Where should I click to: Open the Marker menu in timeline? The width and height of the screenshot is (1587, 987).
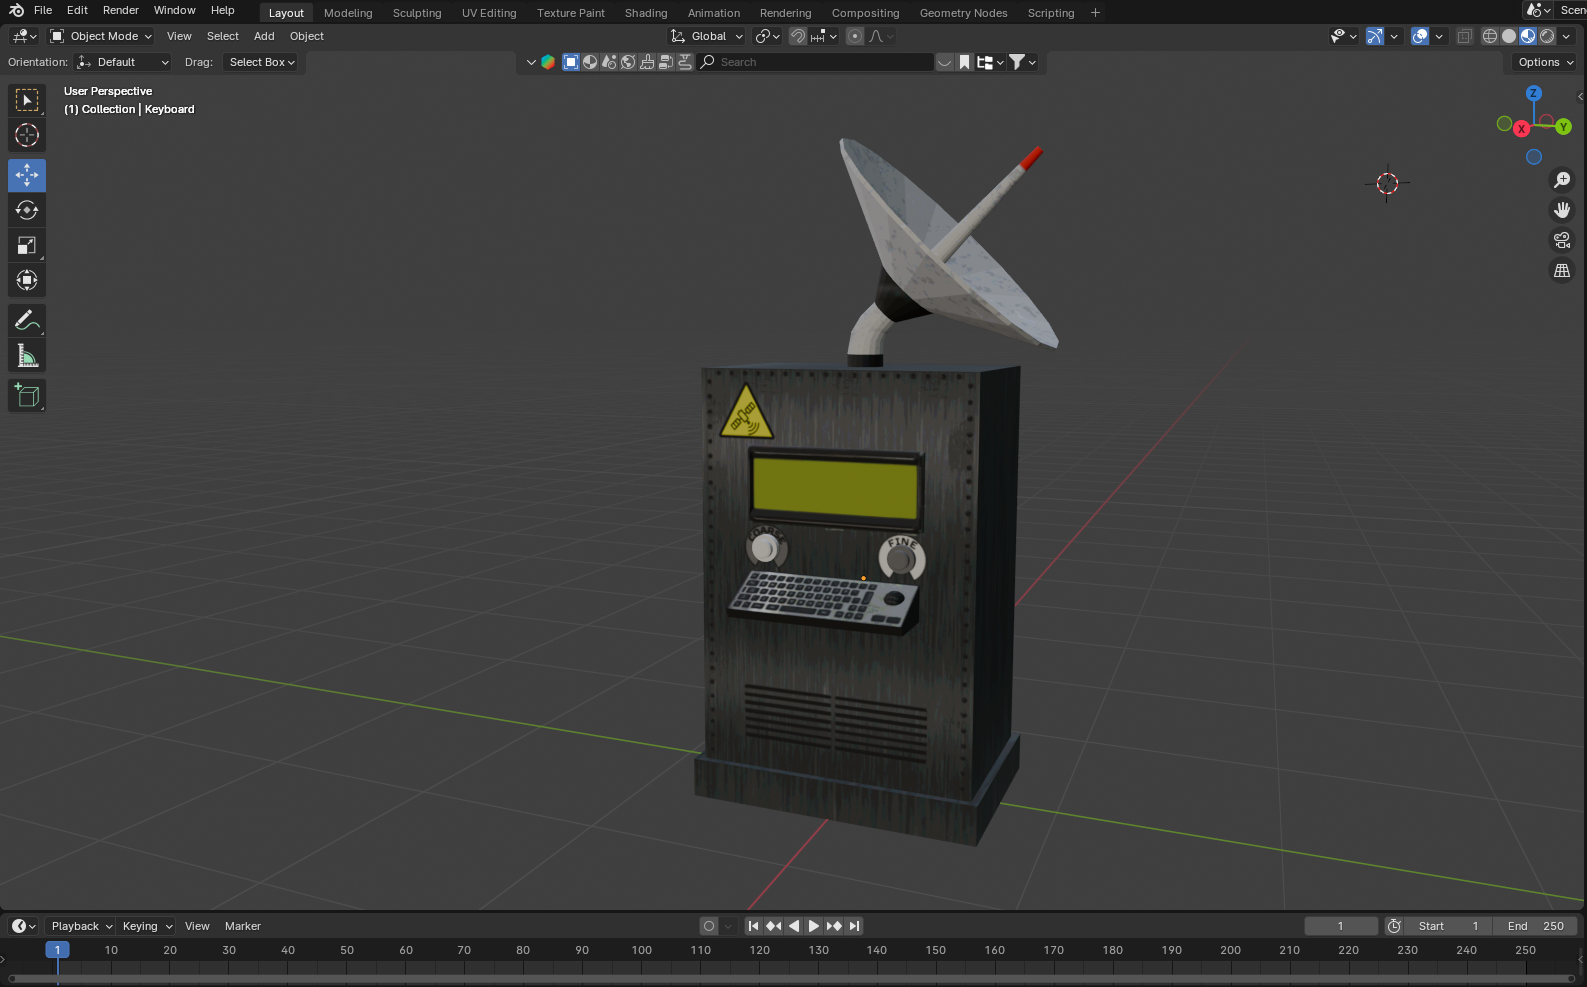coord(243,926)
